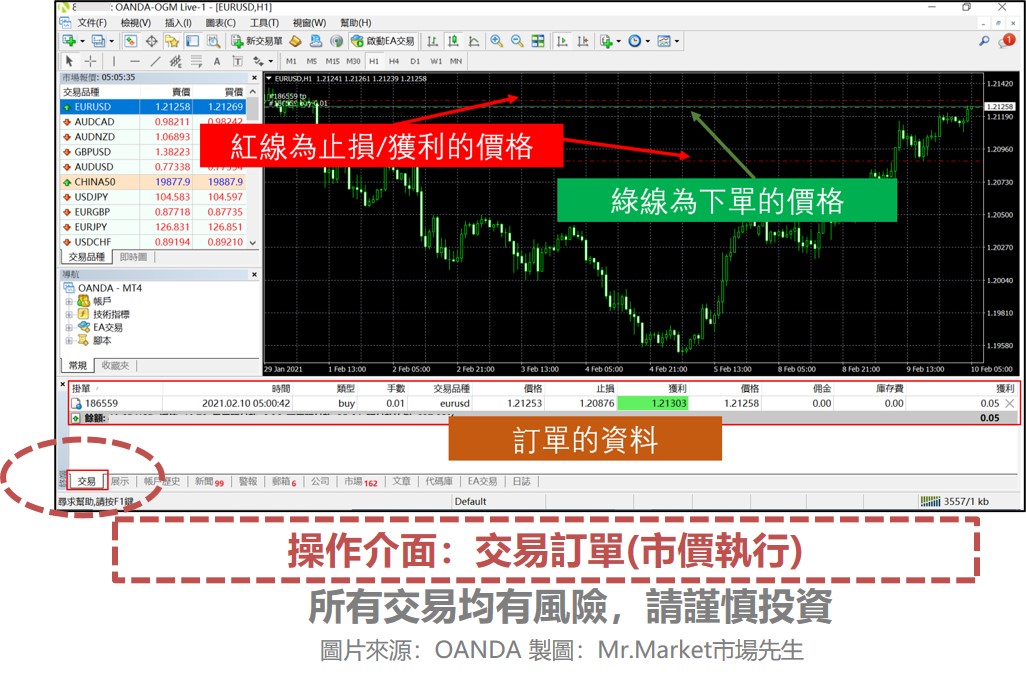
Task: Open the 新聞 terminal tab
Action: 209,481
